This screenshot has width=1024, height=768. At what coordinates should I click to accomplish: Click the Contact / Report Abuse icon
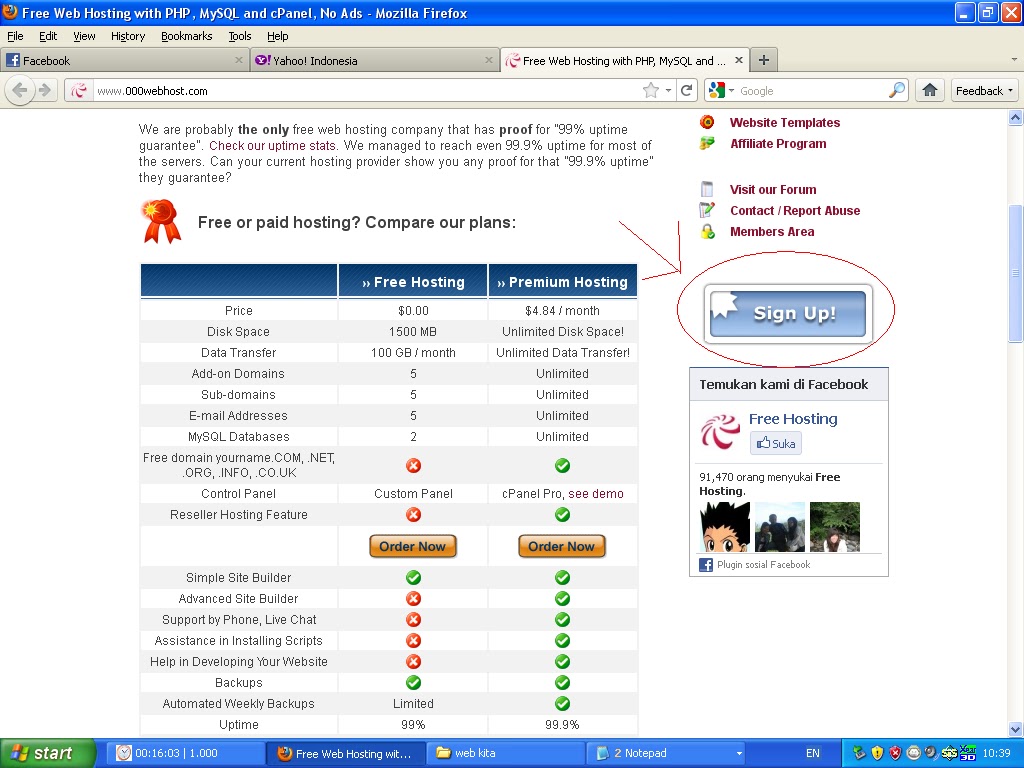[707, 210]
